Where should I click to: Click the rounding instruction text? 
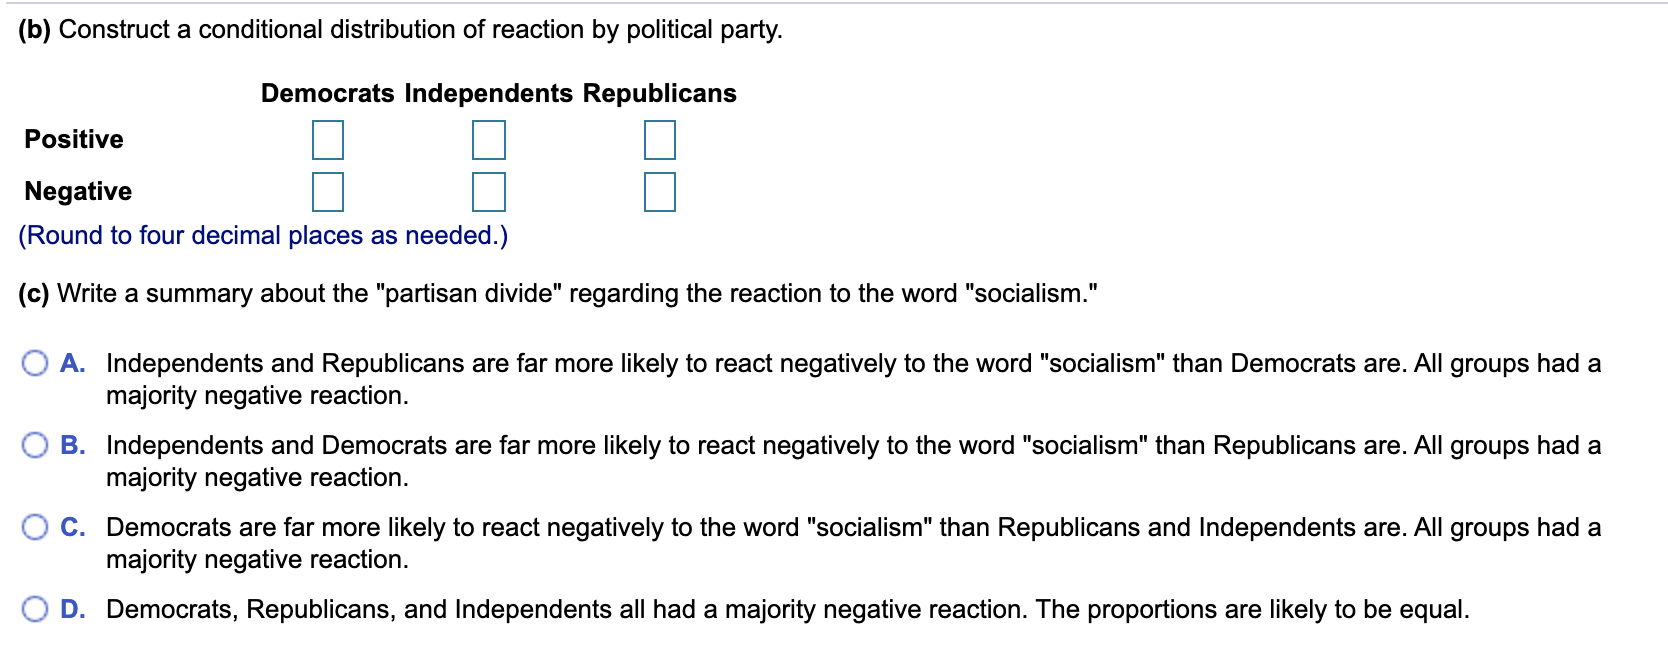(x=263, y=235)
